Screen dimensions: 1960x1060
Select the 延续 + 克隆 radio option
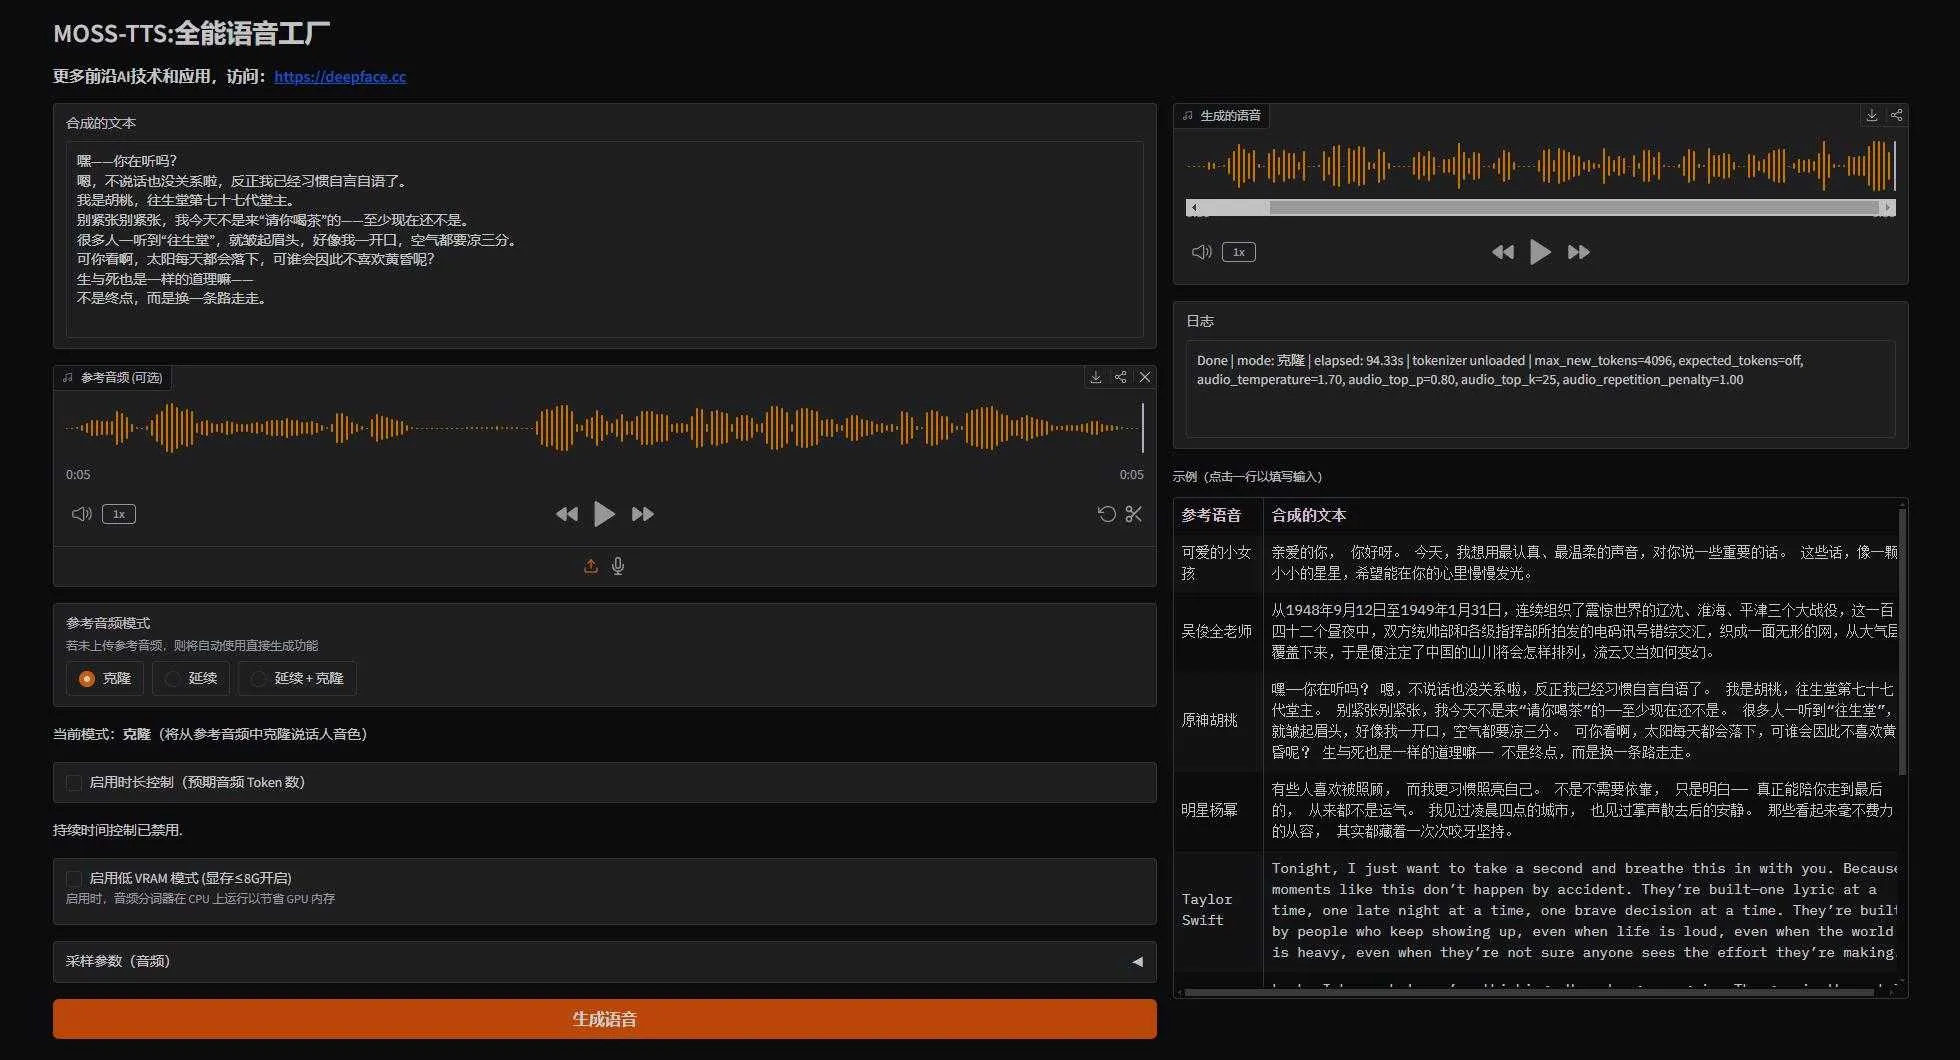297,678
